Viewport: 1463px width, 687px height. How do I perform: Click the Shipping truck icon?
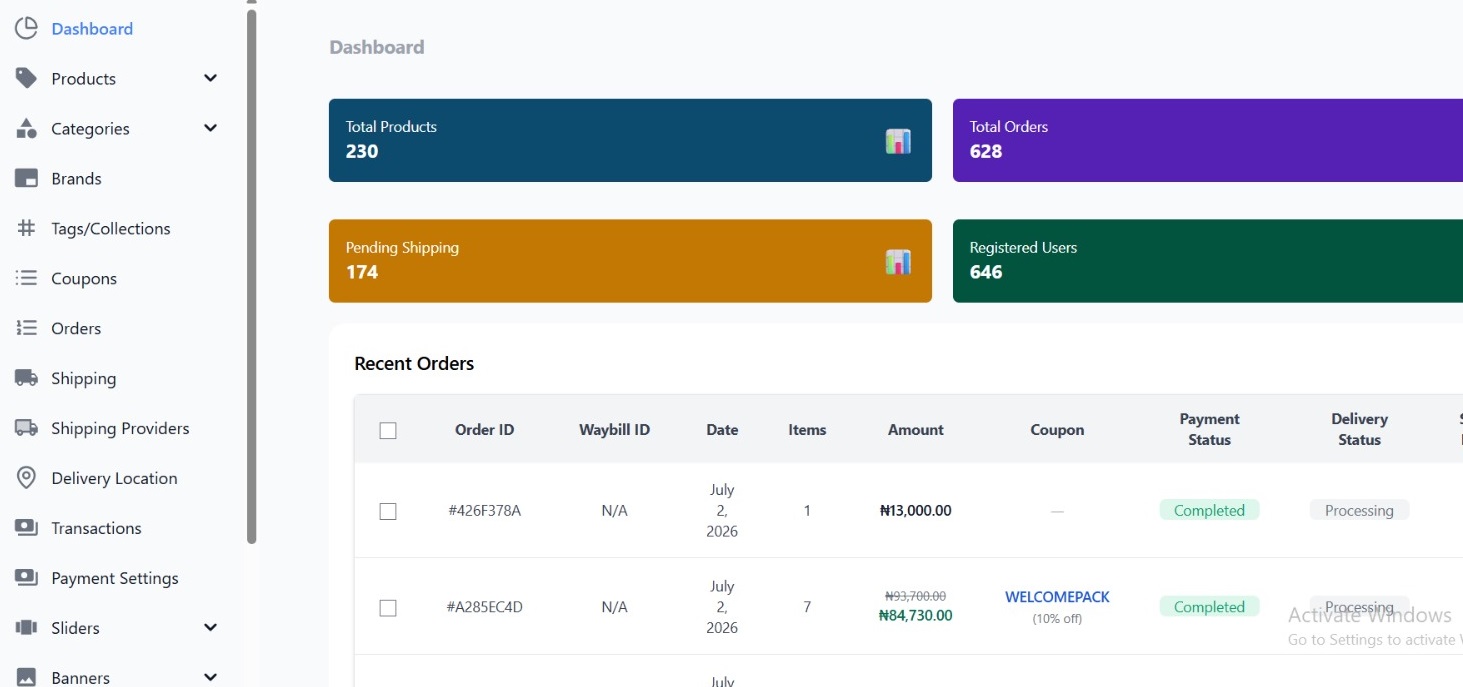[26, 378]
